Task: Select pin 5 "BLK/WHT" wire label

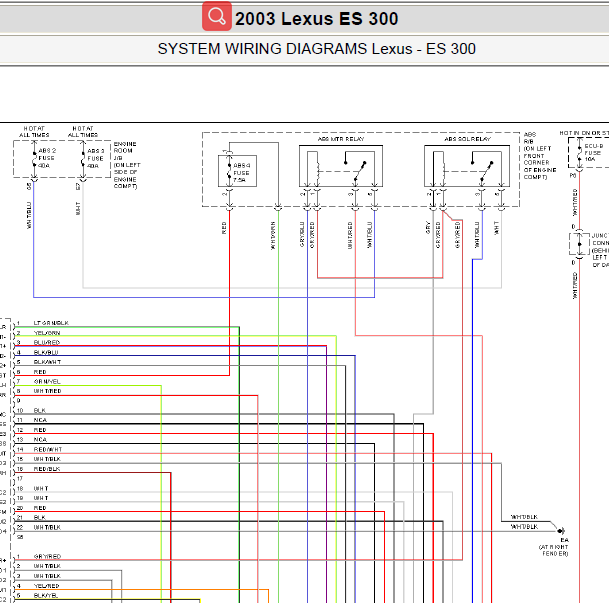Action: [47, 362]
